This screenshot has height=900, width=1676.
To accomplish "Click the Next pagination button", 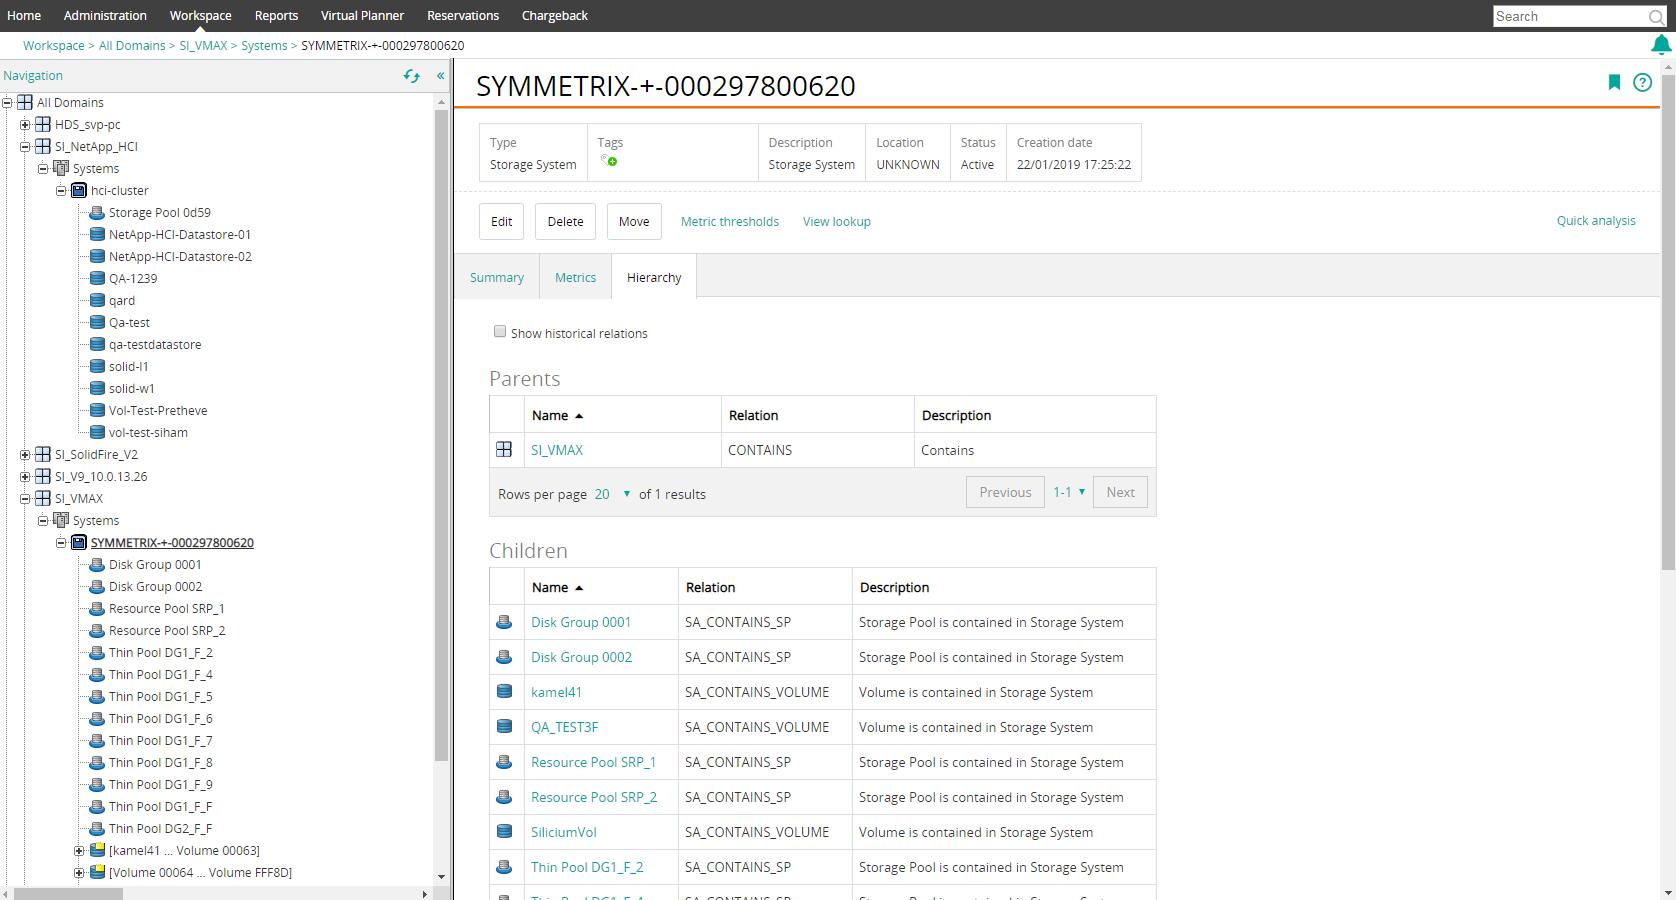I will 1120,492.
